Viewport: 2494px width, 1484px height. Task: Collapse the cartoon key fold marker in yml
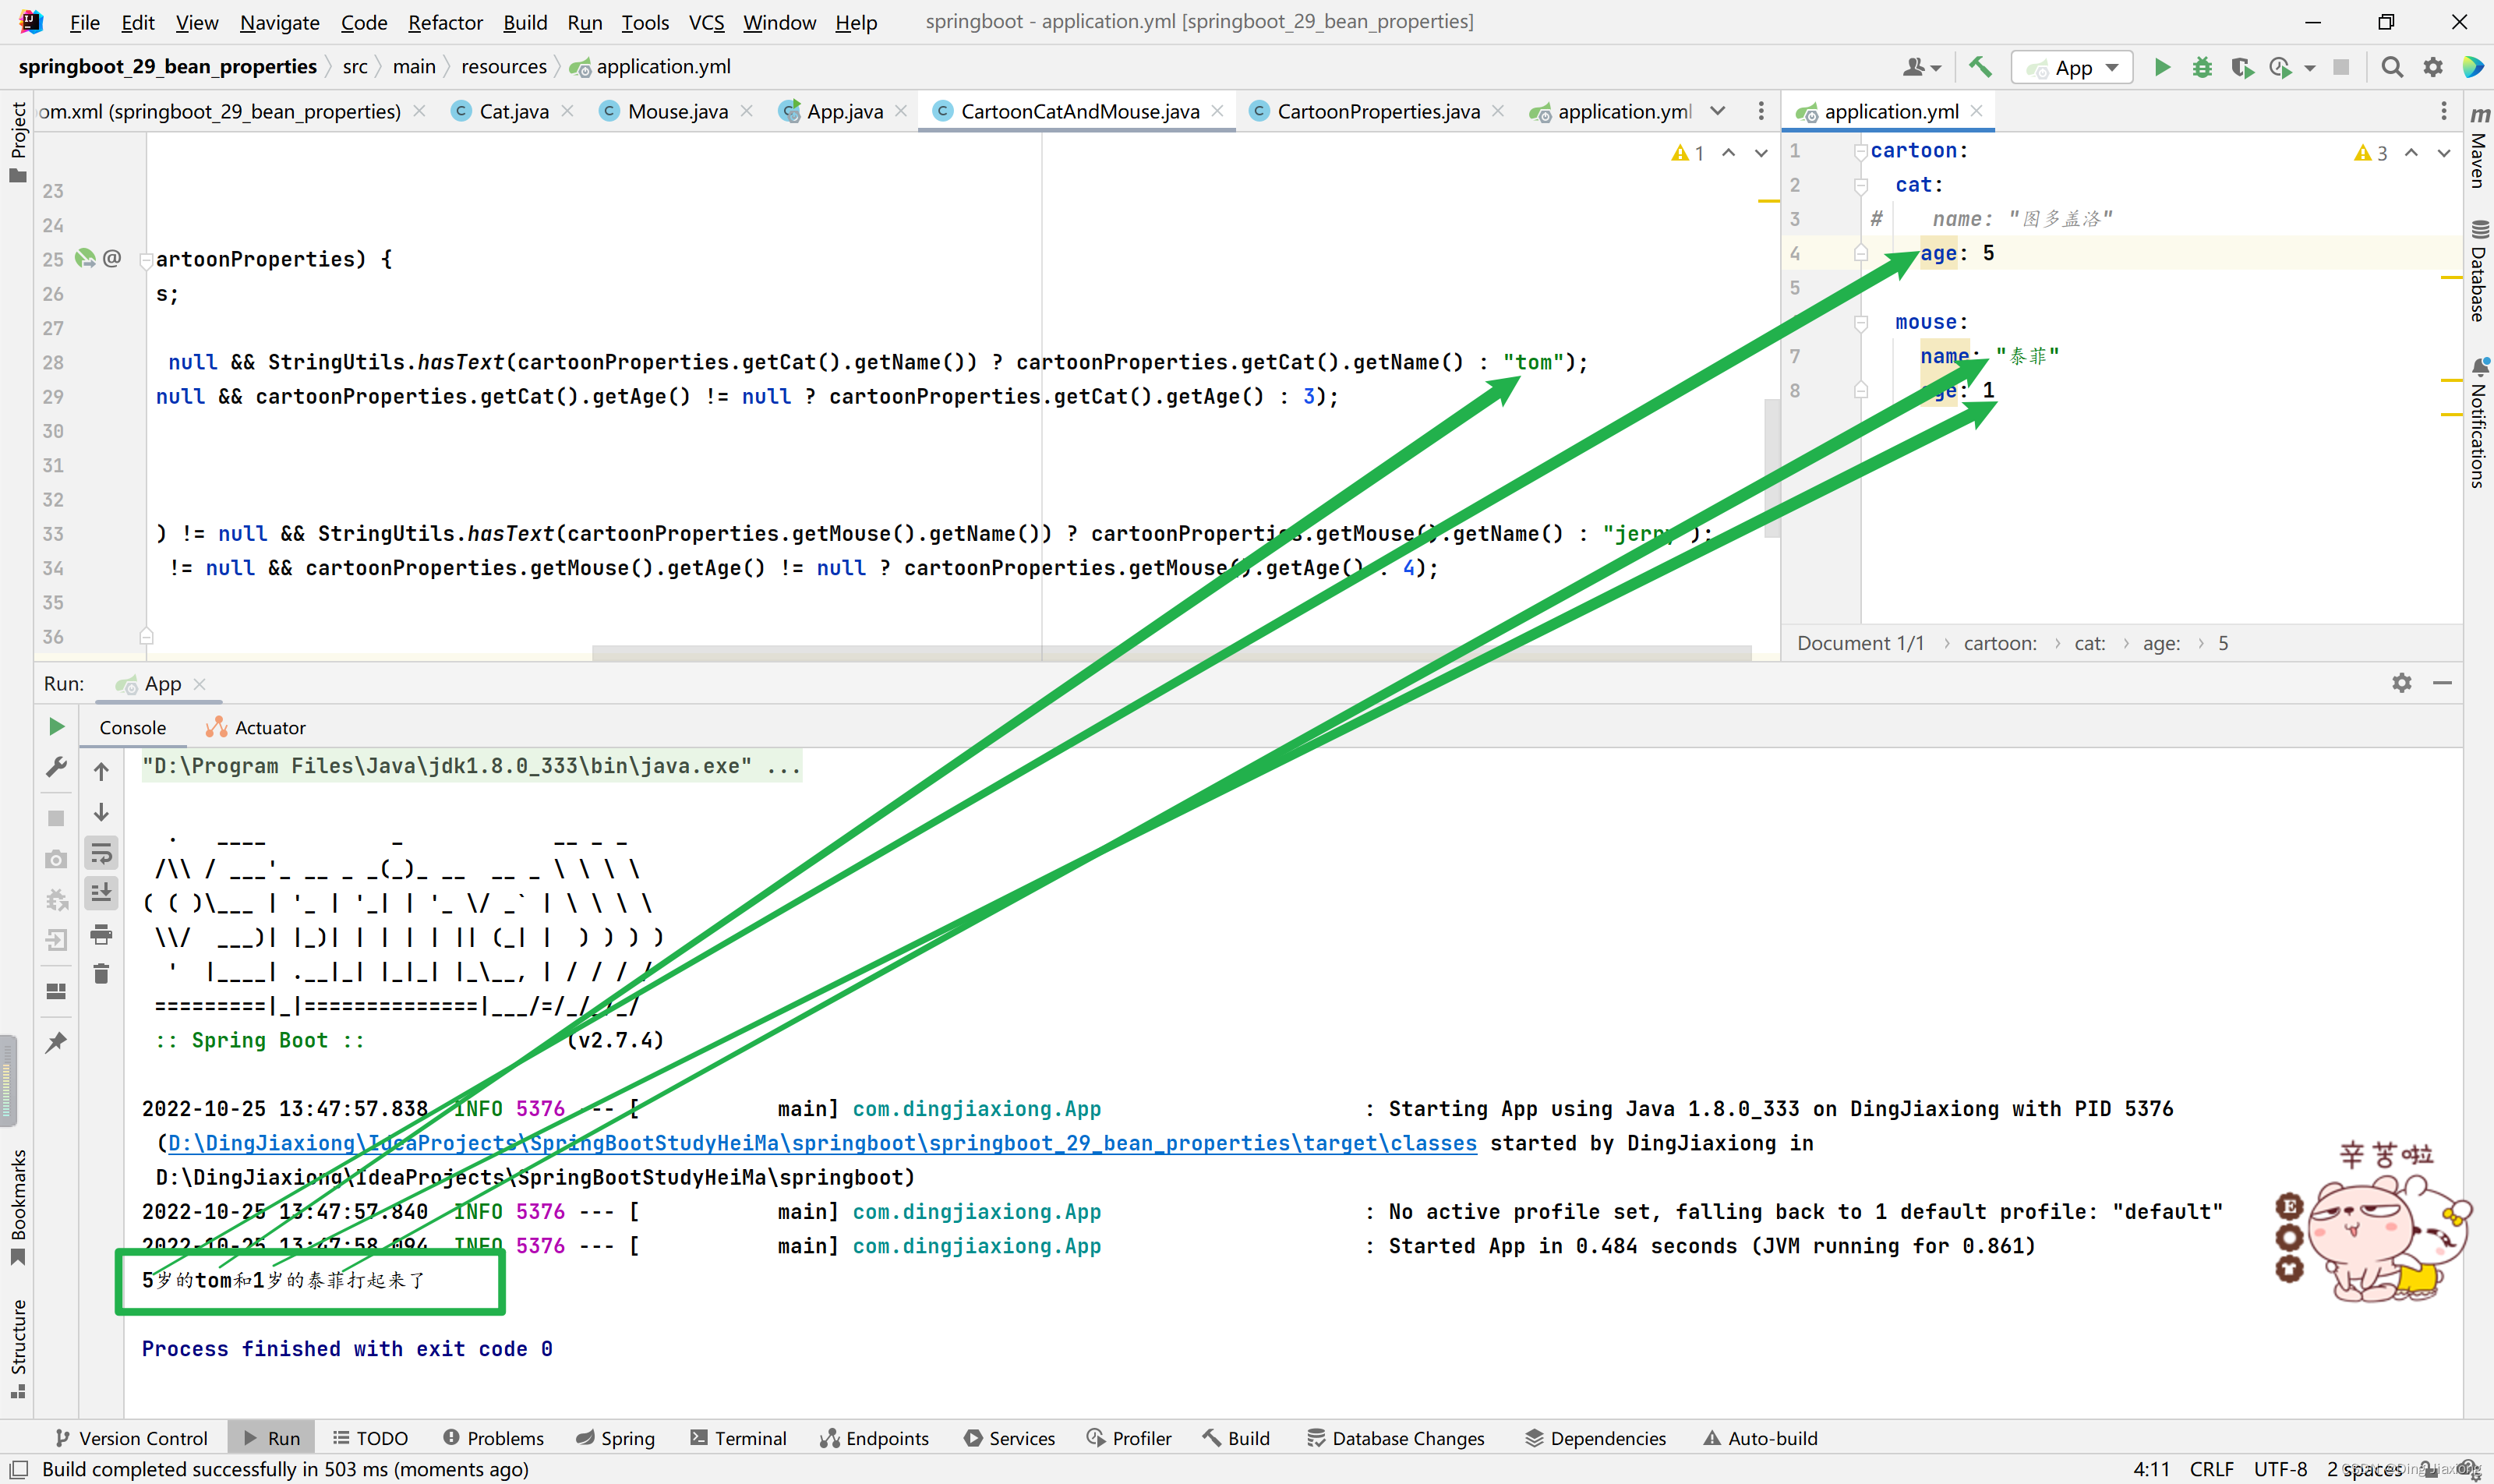click(x=1860, y=151)
